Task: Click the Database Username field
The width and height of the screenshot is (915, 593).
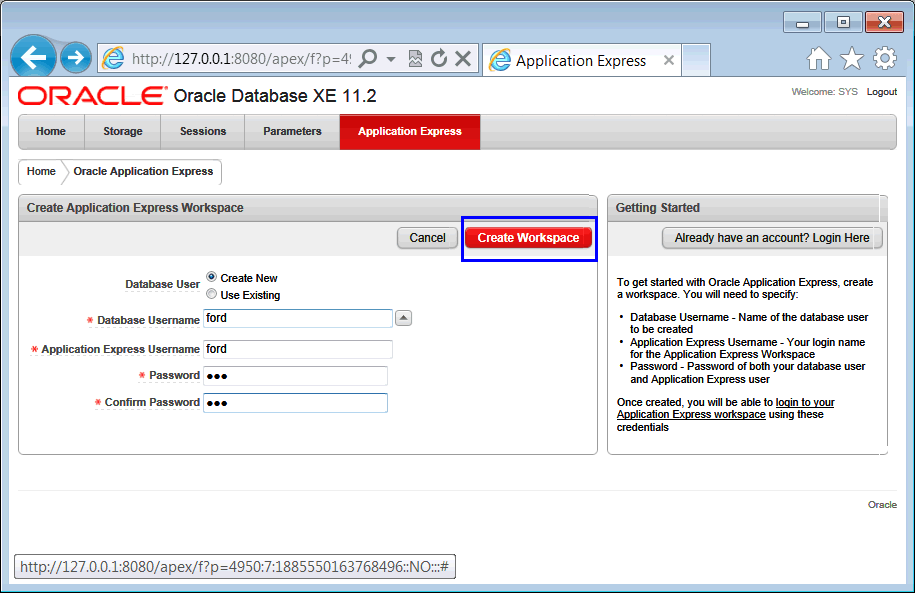Action: pyautogui.click(x=298, y=318)
